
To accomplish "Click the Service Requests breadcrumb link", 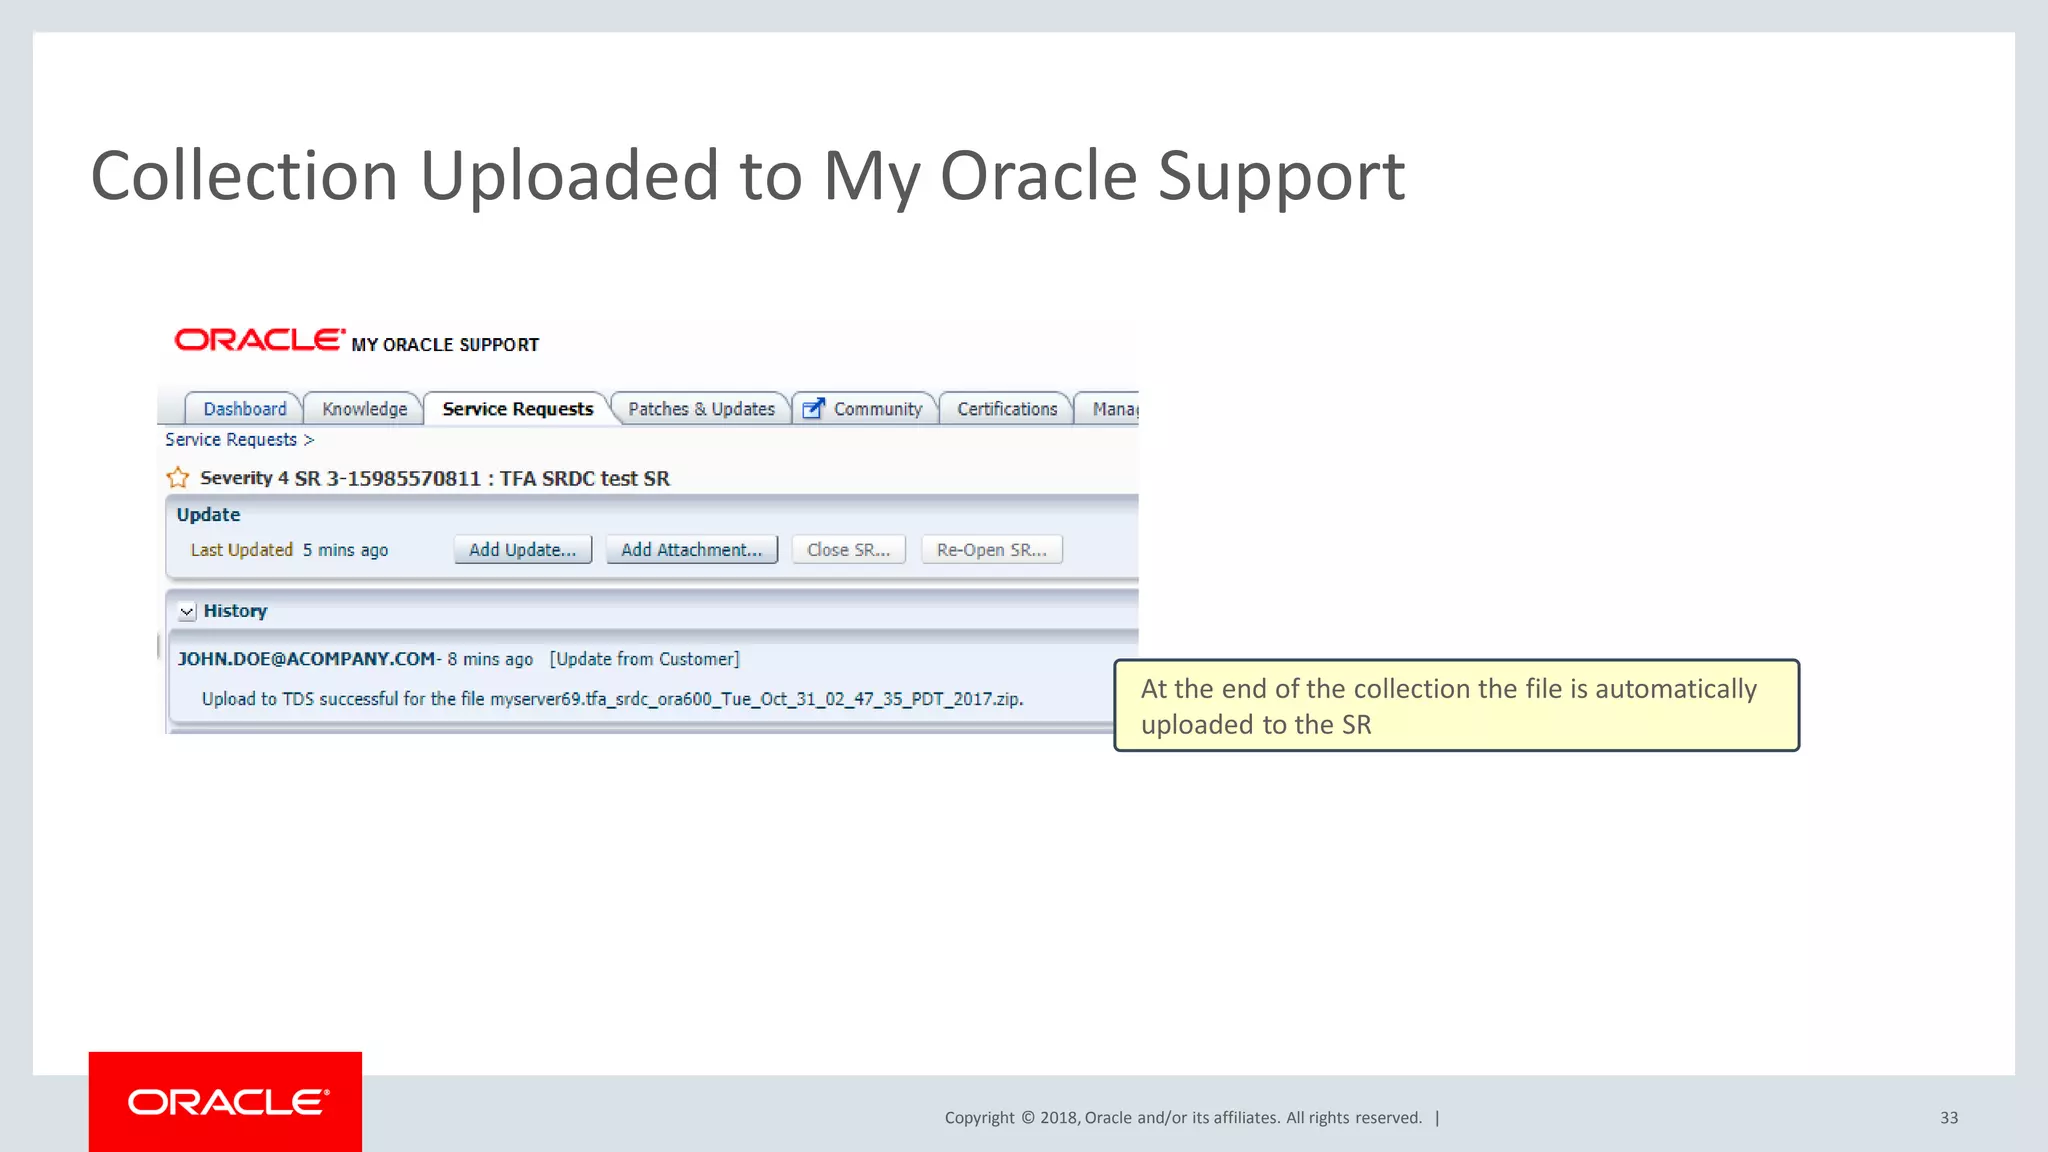I will [231, 440].
